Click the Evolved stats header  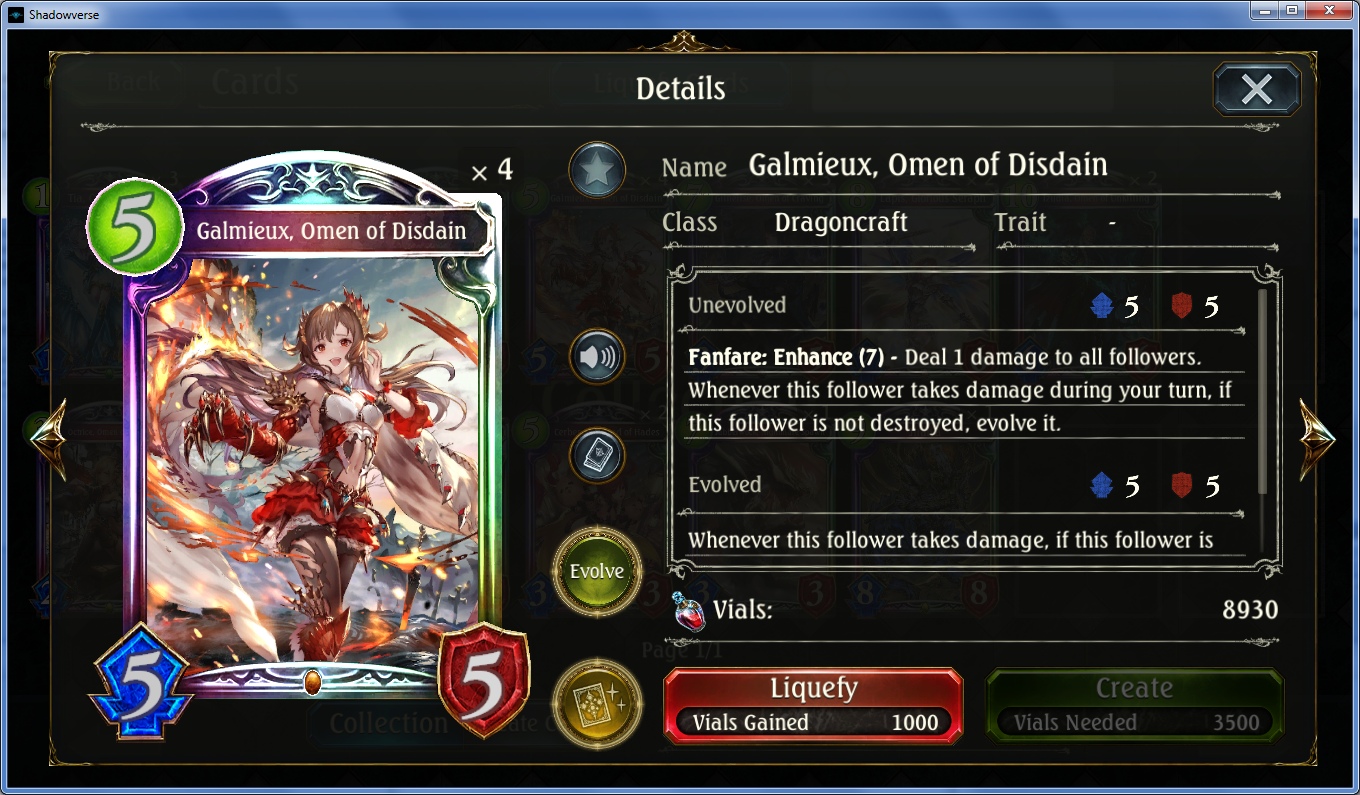point(725,485)
